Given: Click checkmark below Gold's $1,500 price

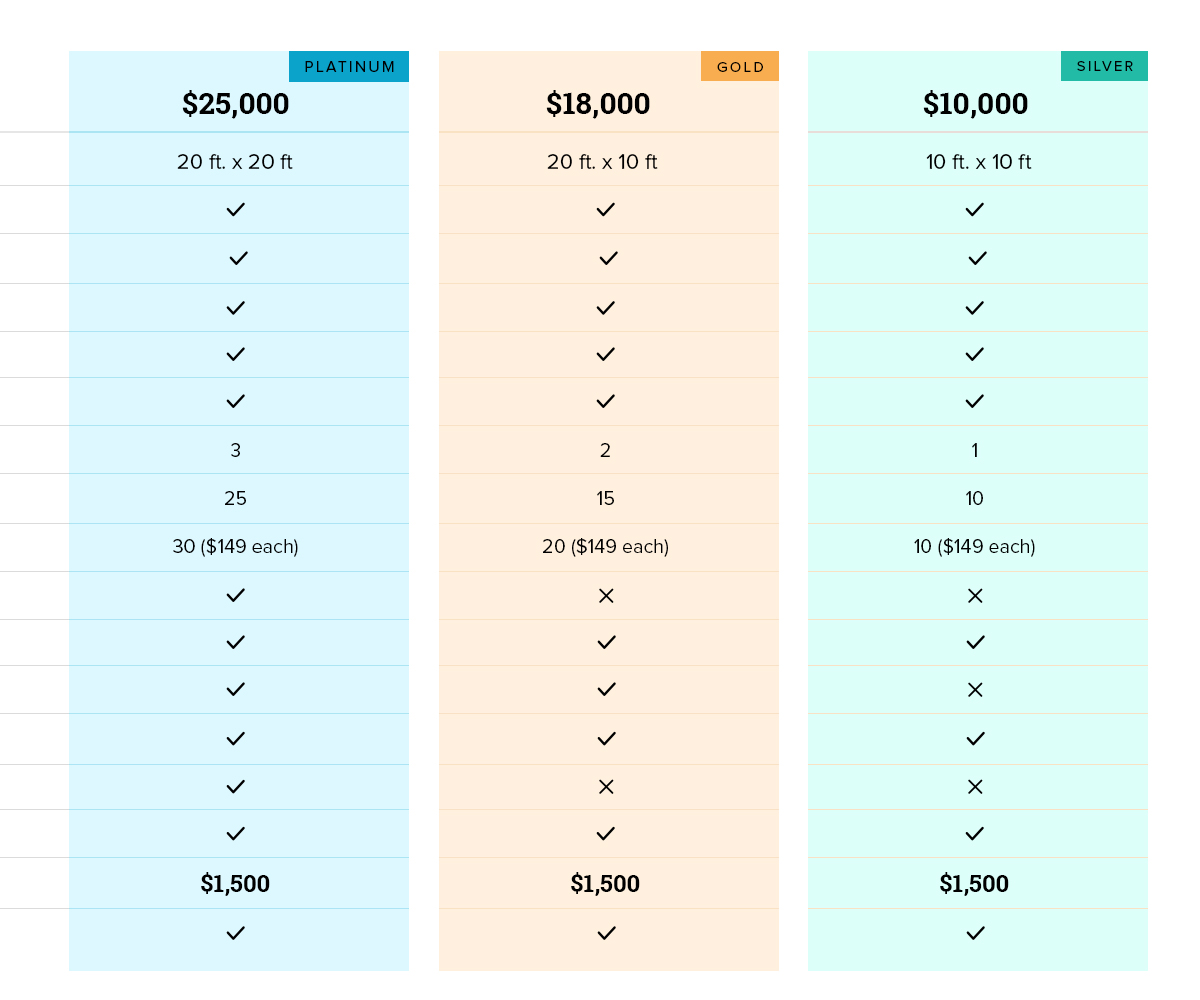Looking at the screenshot, I should pos(605,933).
